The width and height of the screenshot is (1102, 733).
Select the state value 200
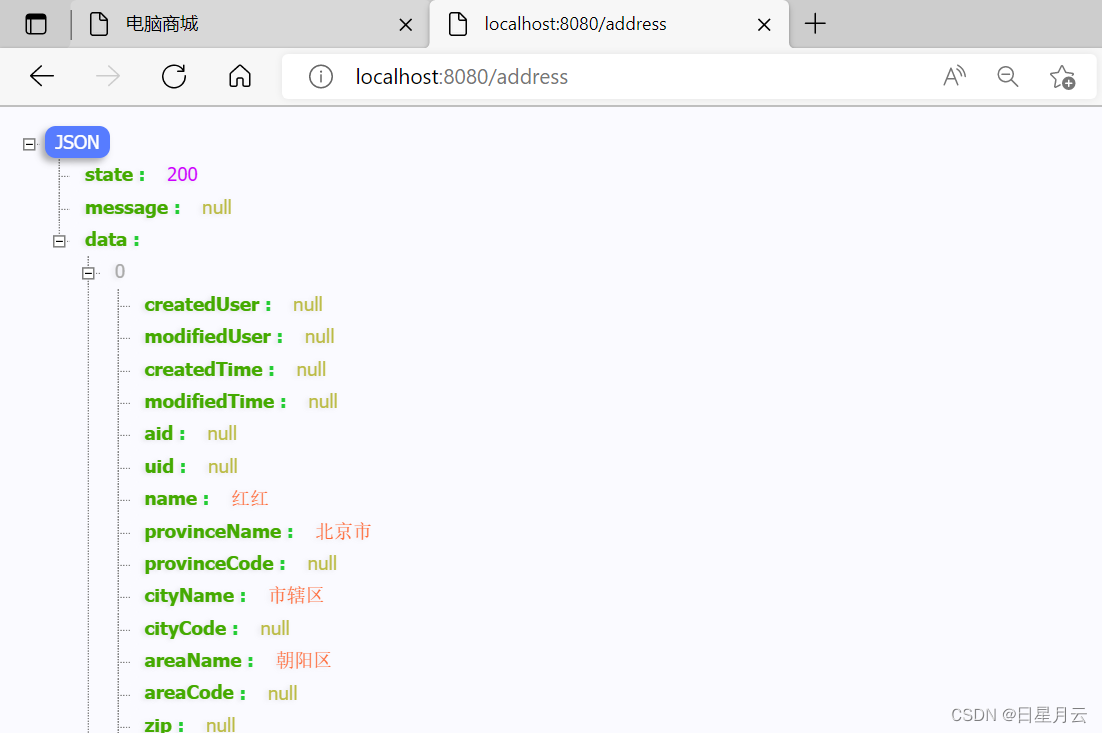pos(182,175)
